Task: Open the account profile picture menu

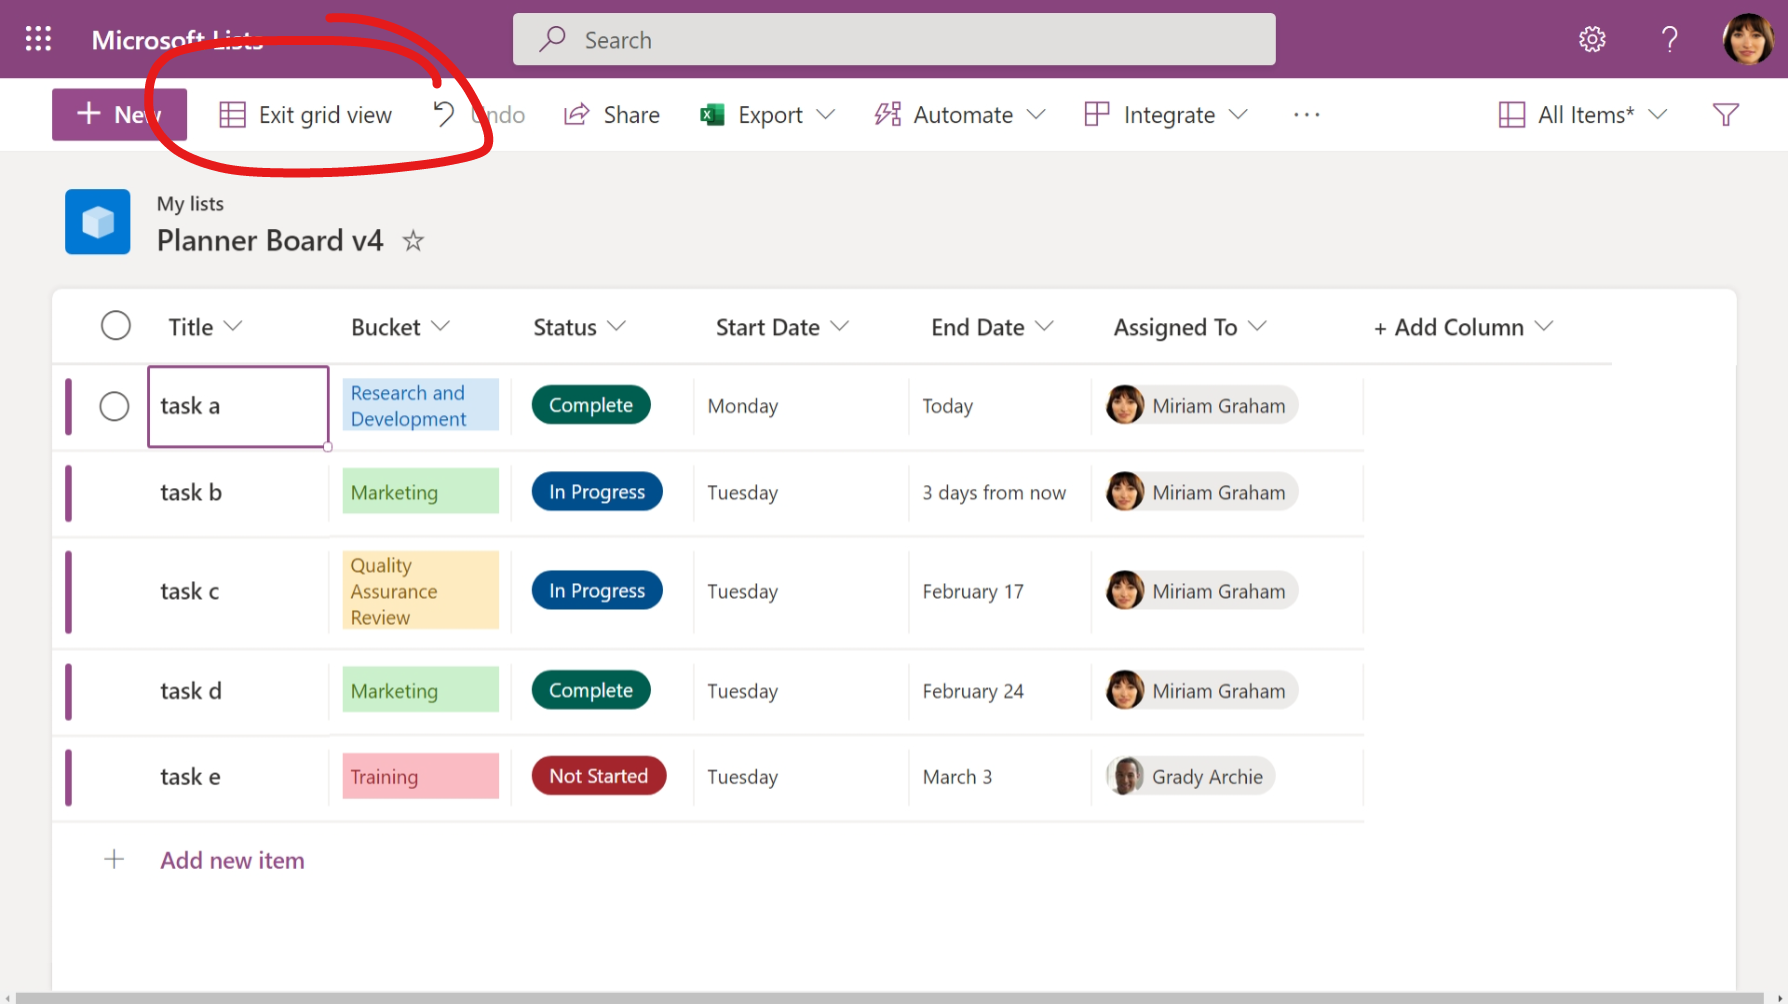Action: click(1747, 39)
